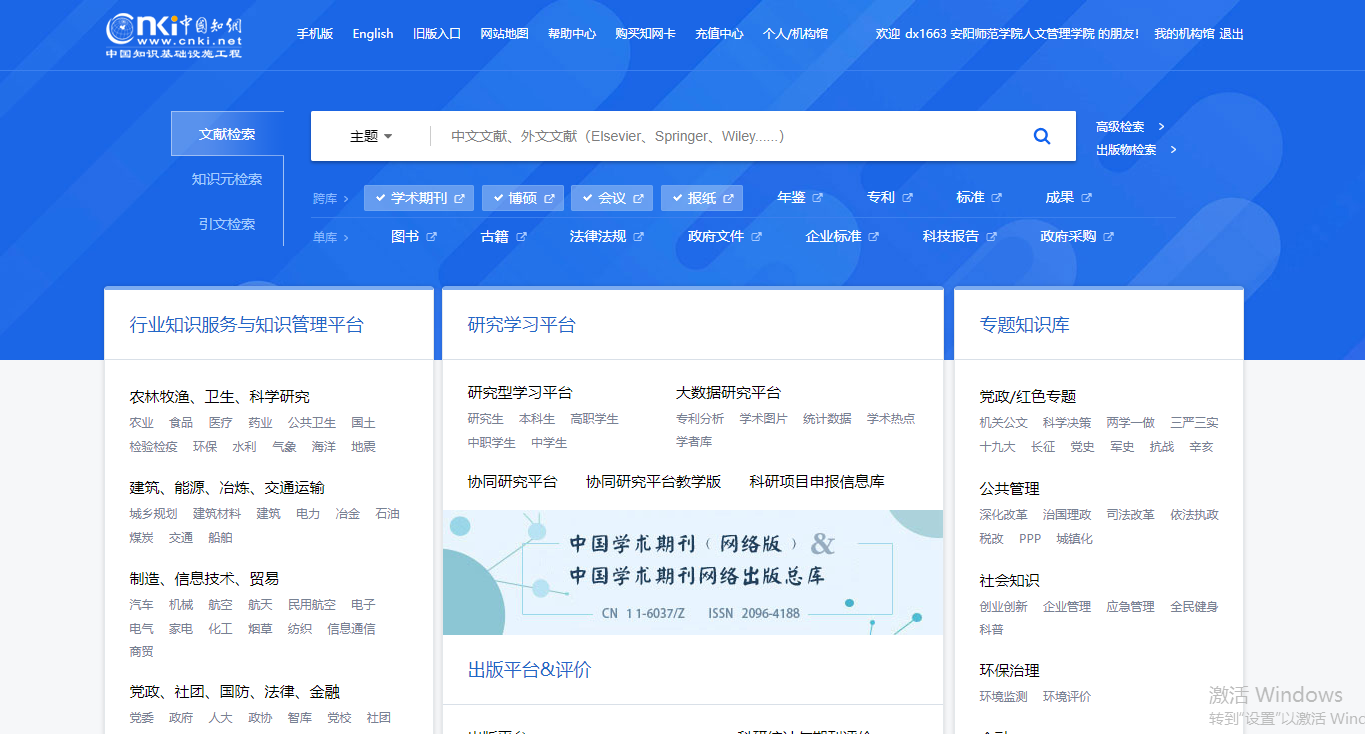Open 农业 industry link
The image size is (1365, 734).
(x=142, y=423)
